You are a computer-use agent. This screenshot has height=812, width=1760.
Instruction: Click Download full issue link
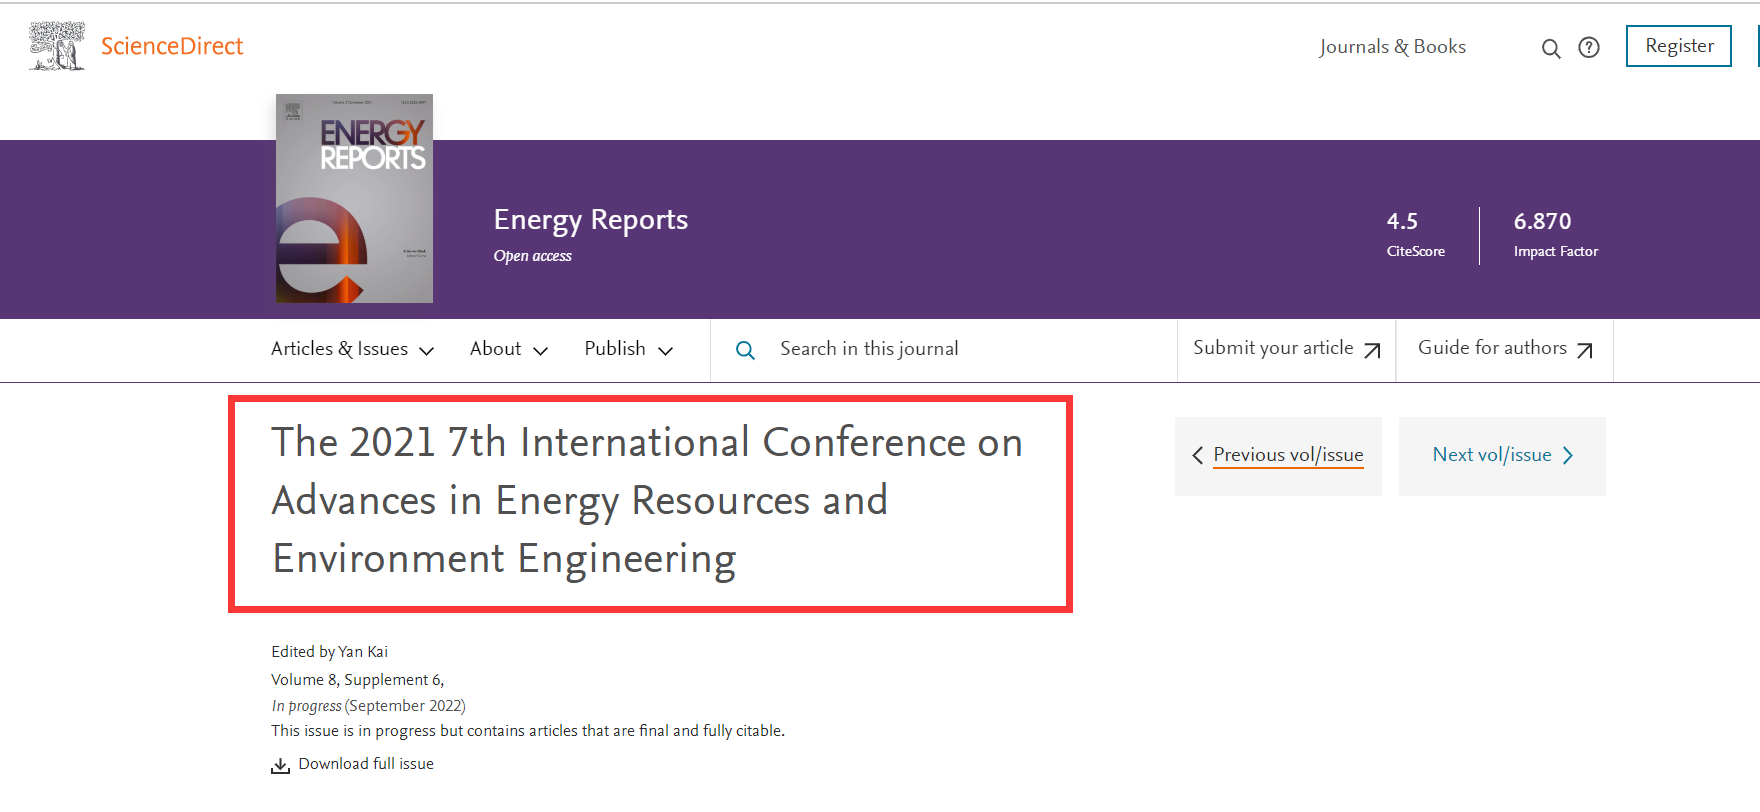pos(366,764)
